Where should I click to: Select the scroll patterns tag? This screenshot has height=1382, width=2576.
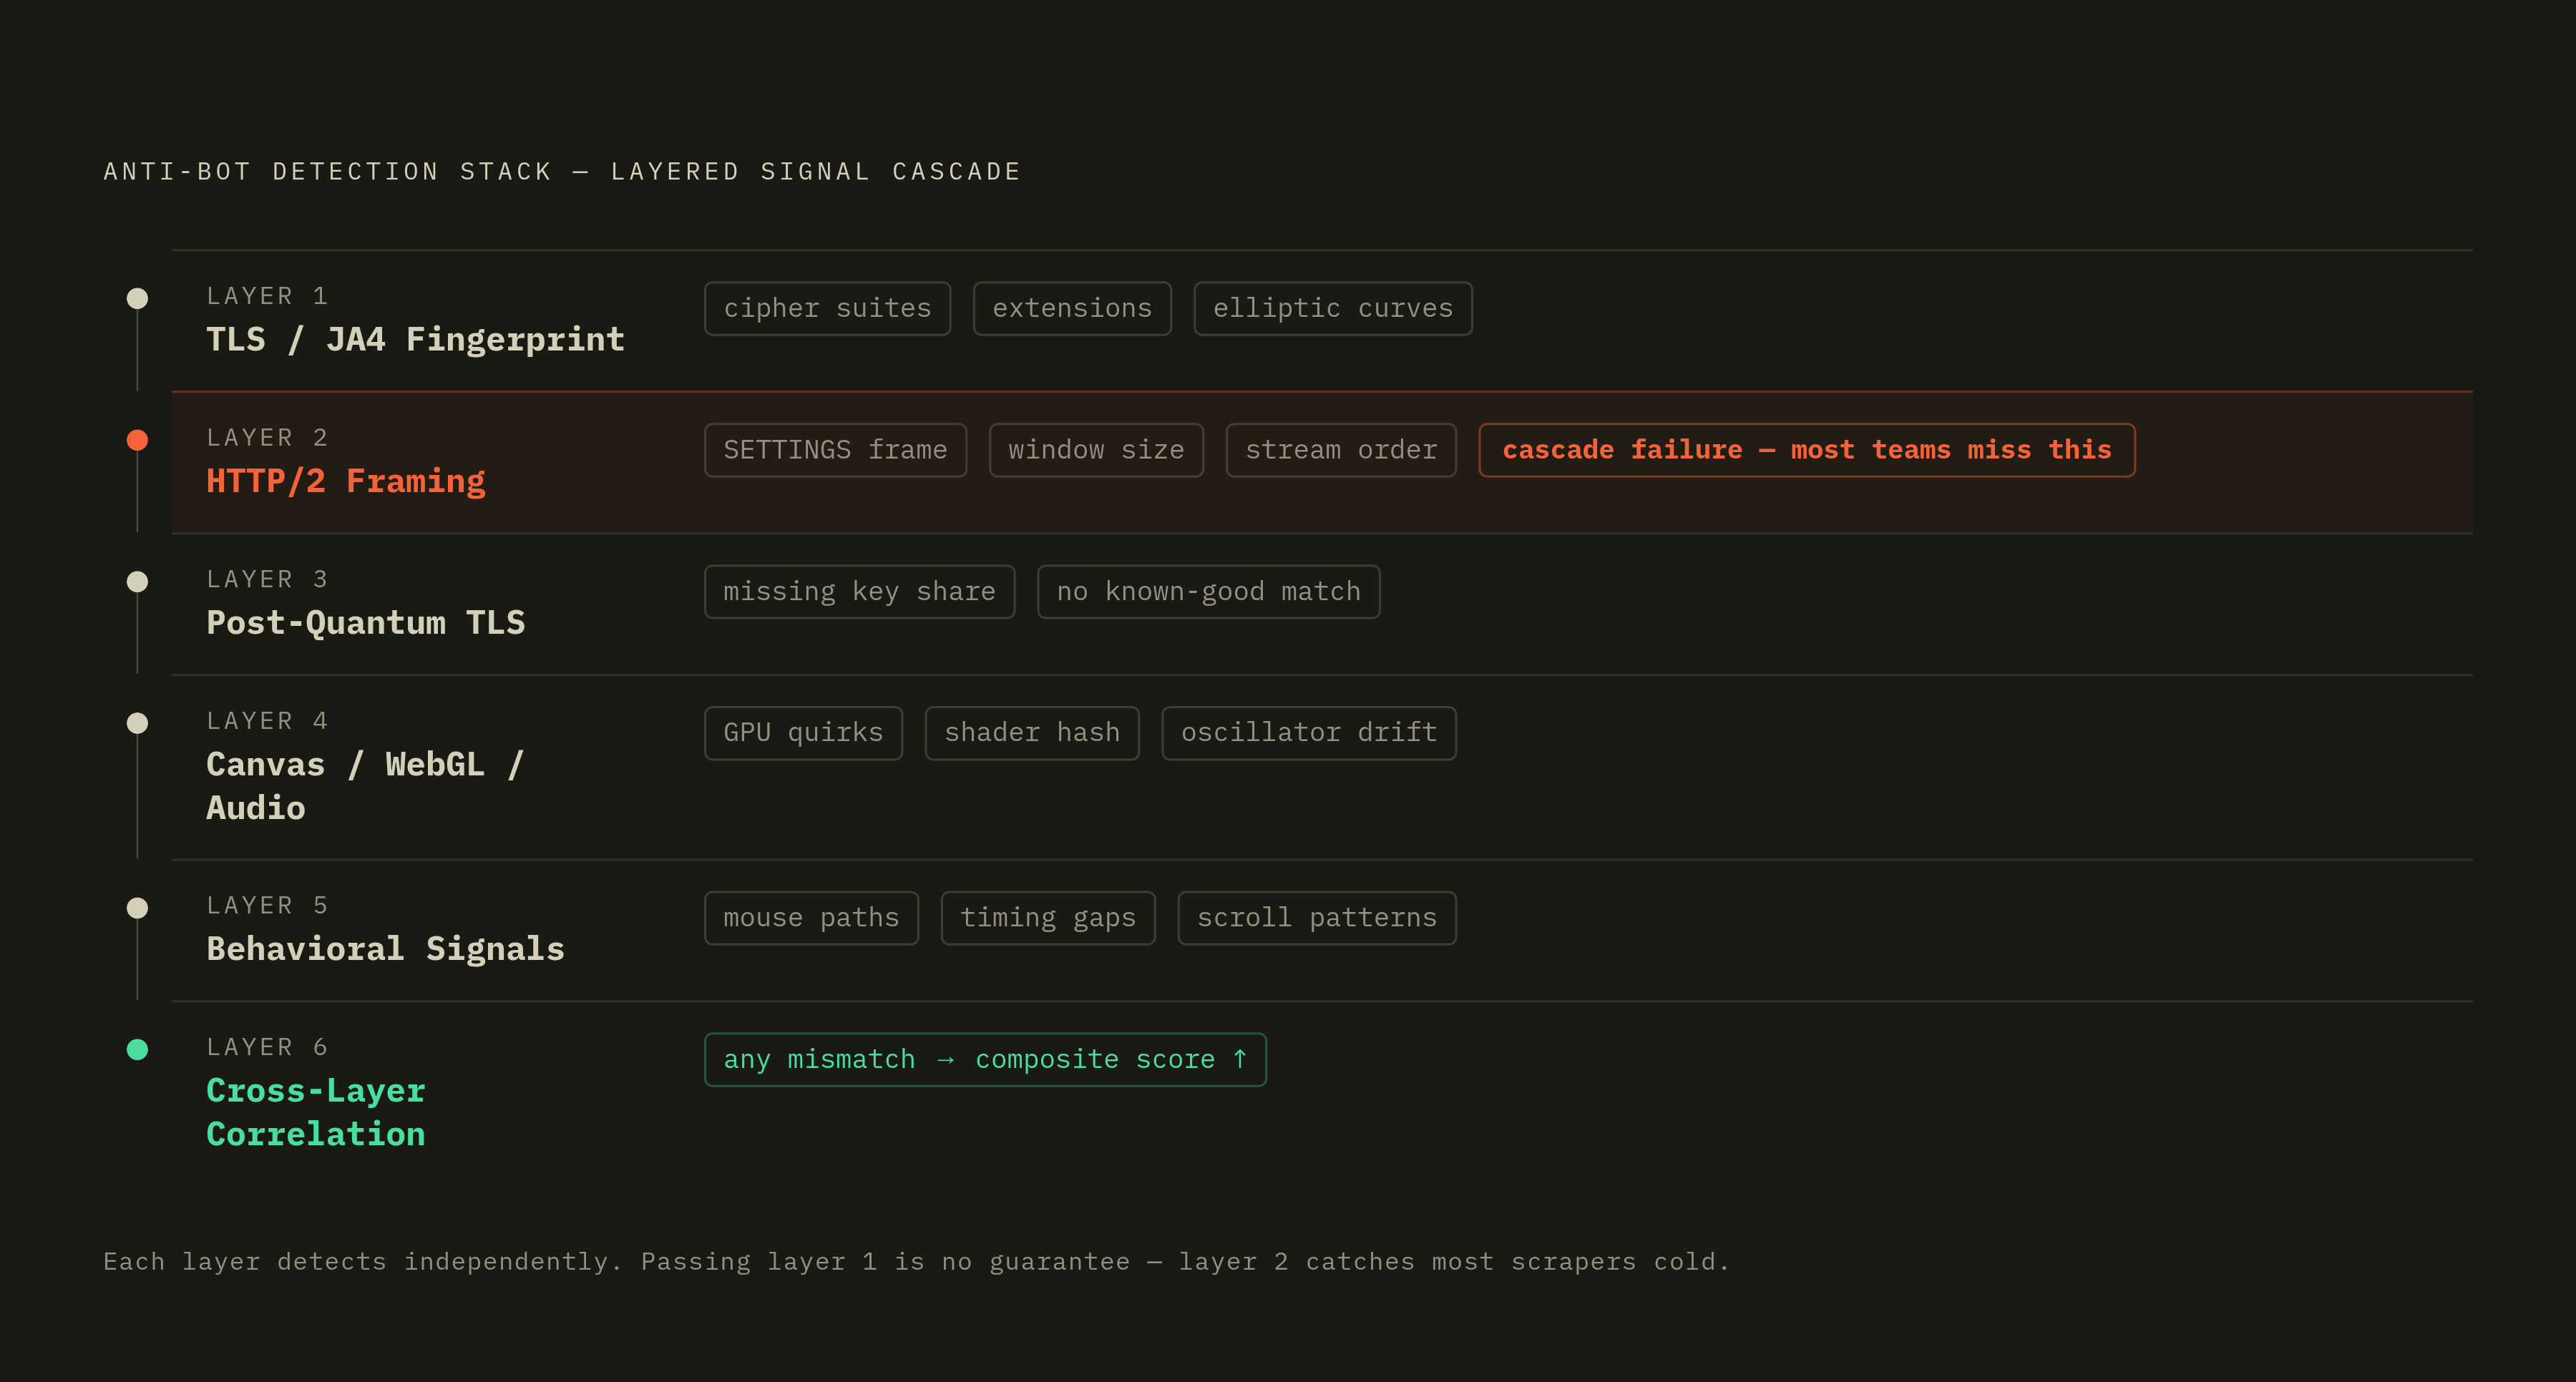[1317, 918]
